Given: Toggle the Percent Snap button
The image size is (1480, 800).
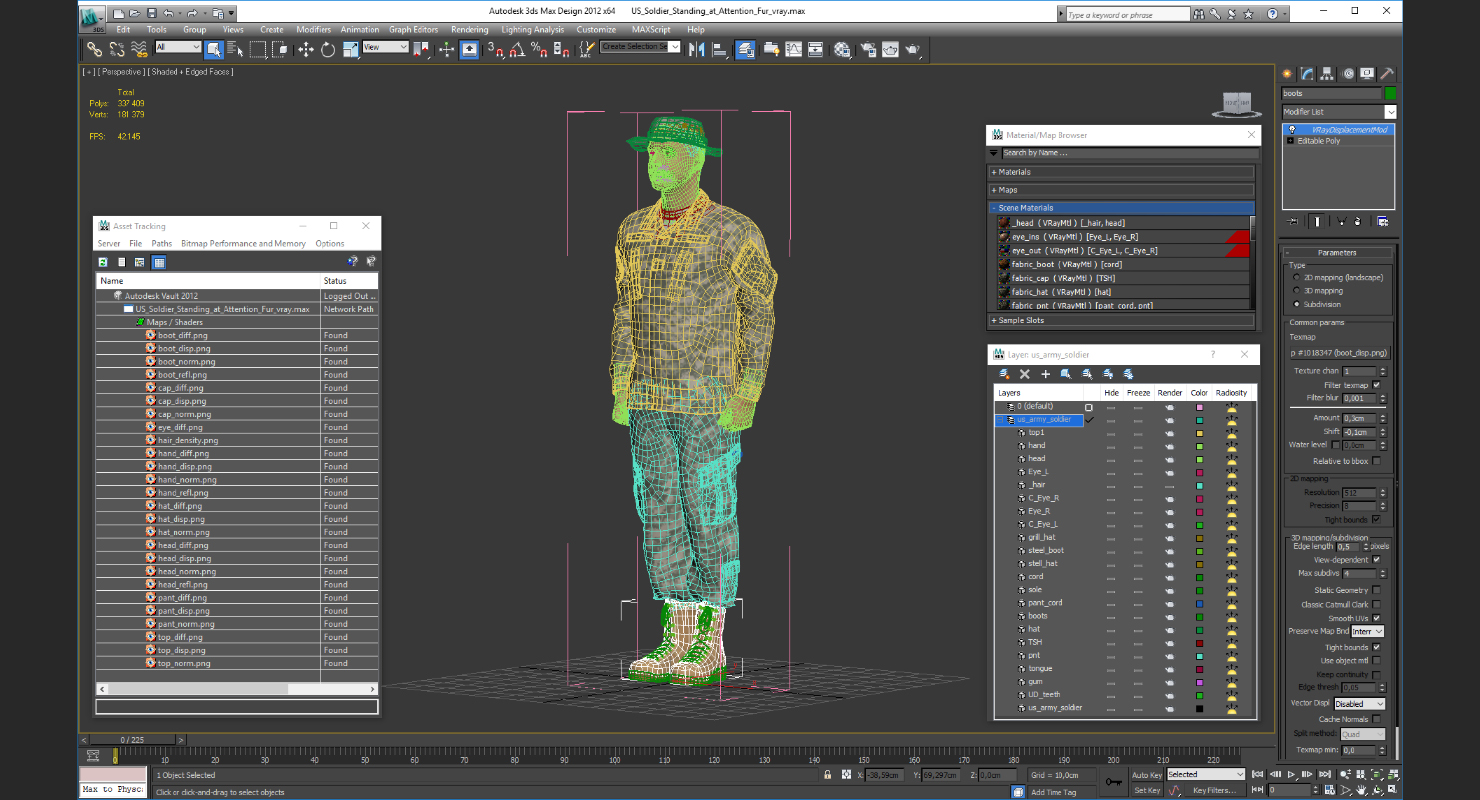Looking at the screenshot, I should [540, 49].
